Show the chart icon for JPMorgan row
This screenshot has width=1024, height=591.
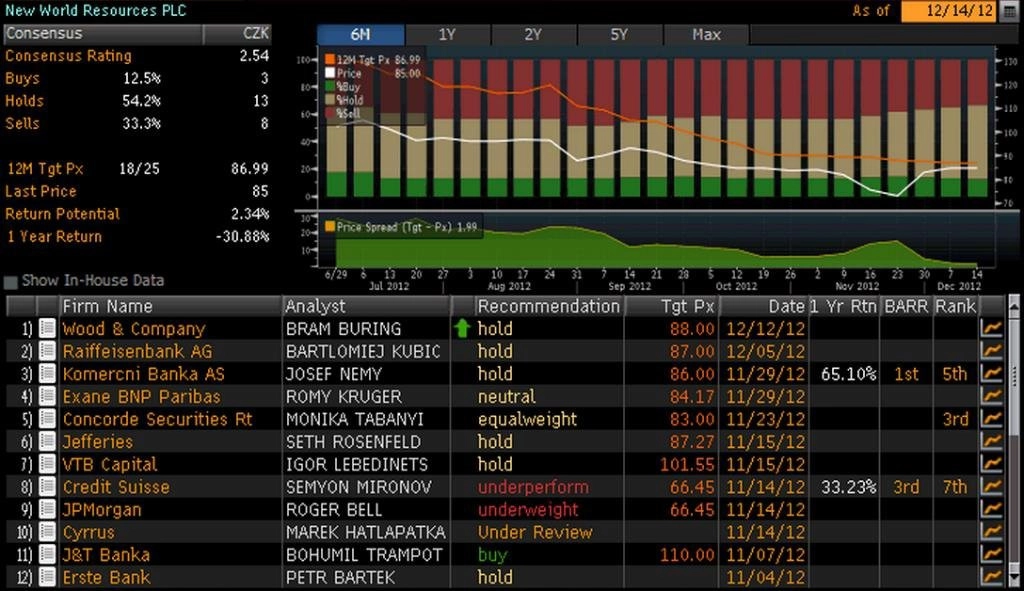[x=991, y=509]
